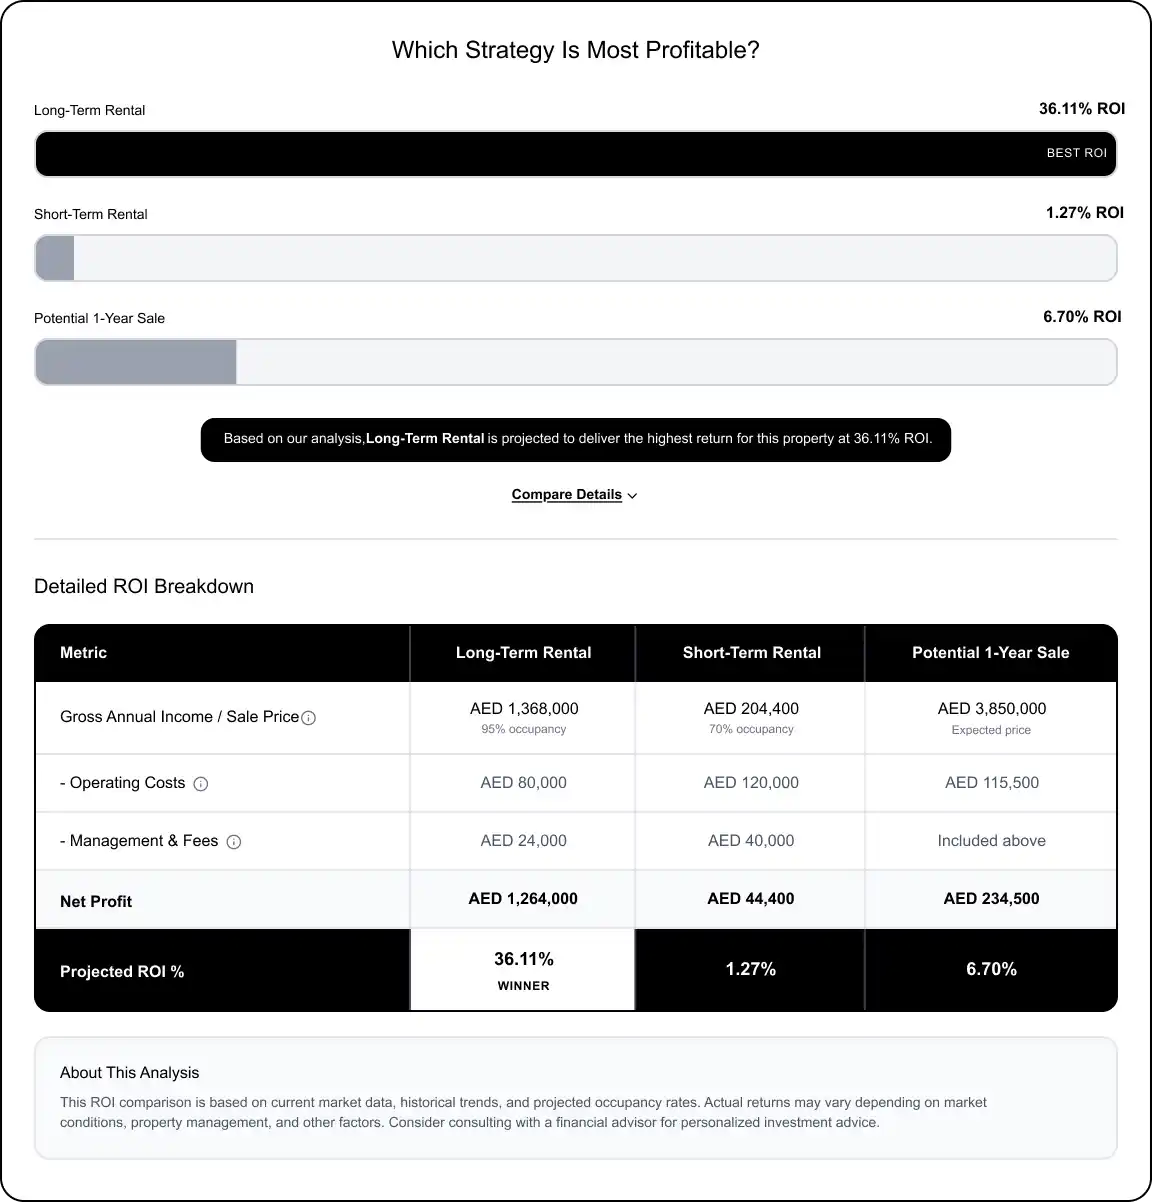Expand the Compare Details link
This screenshot has width=1152, height=1202.
567,495
